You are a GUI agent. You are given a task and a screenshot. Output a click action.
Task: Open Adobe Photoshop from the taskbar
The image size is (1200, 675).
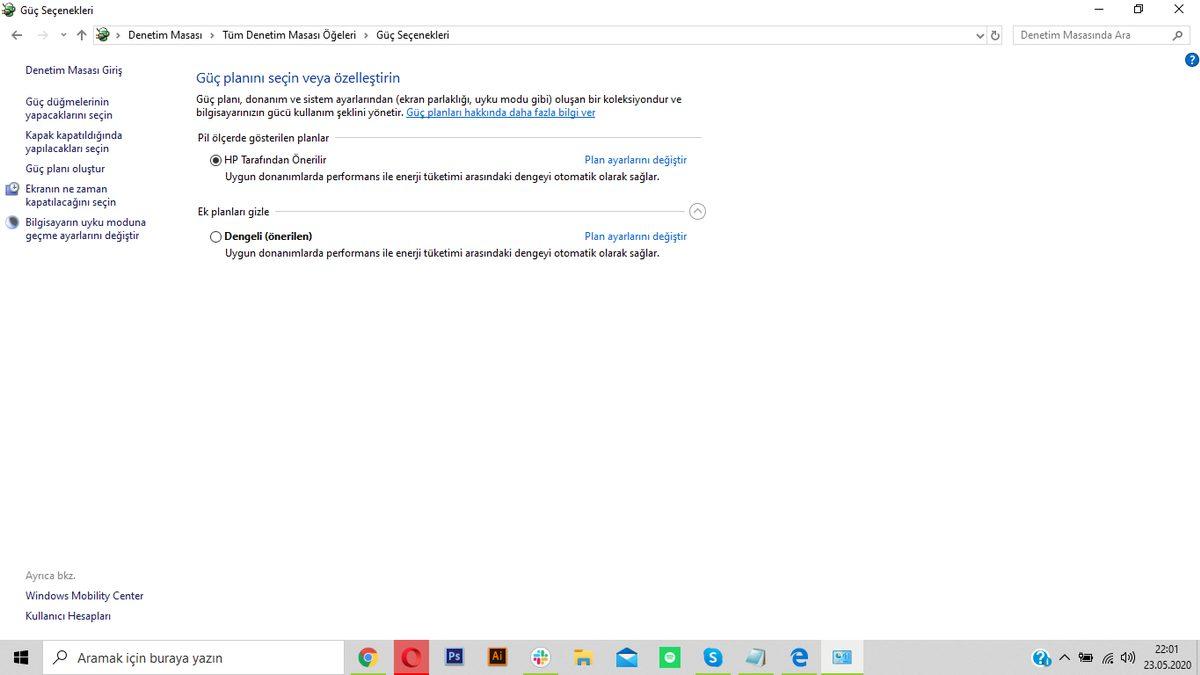coord(454,657)
